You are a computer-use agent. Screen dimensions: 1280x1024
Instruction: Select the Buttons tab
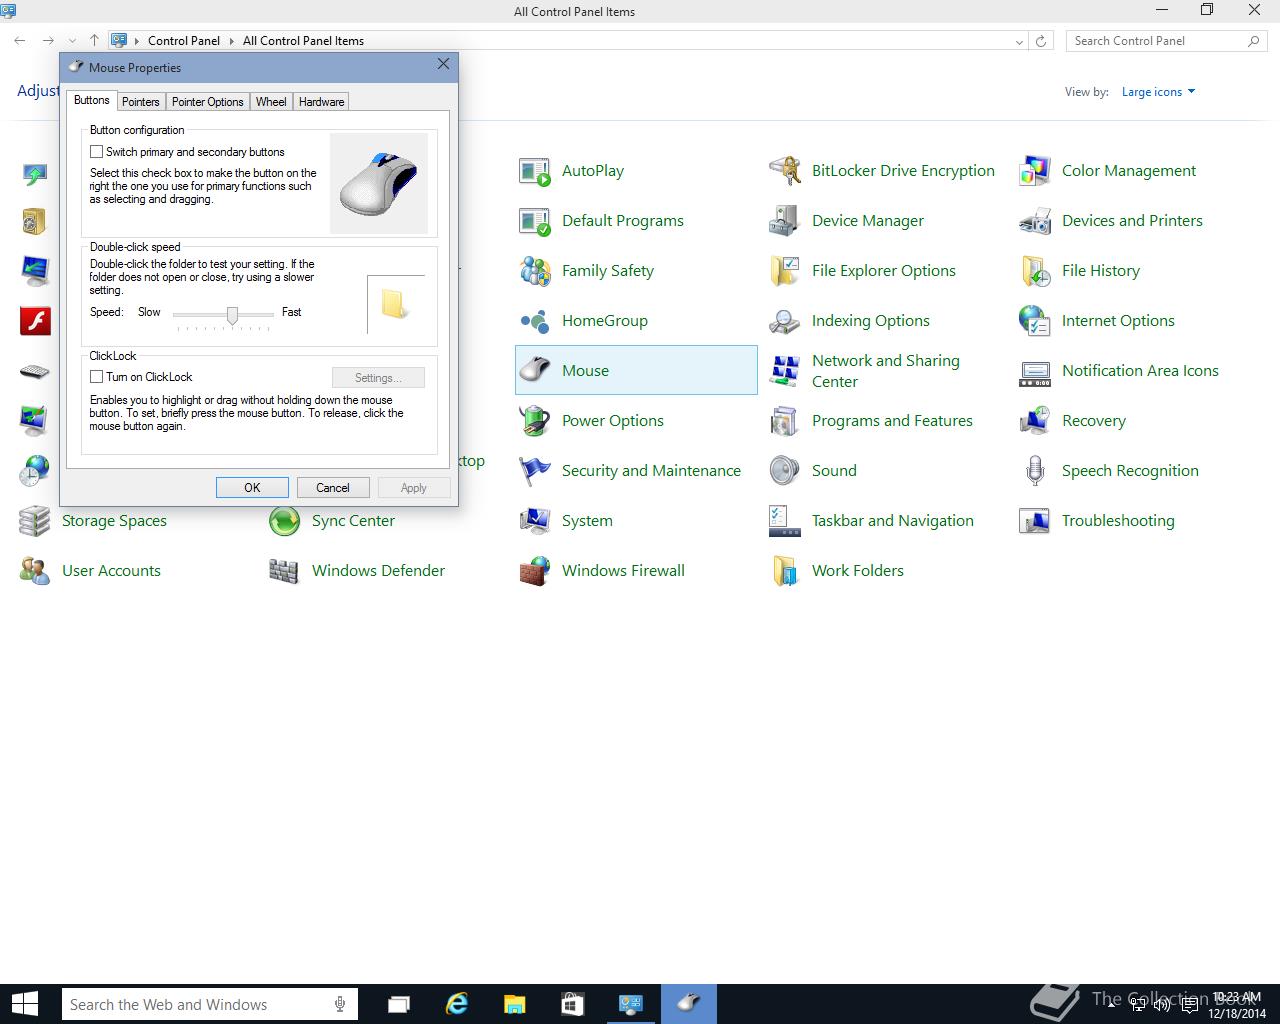[x=92, y=100]
